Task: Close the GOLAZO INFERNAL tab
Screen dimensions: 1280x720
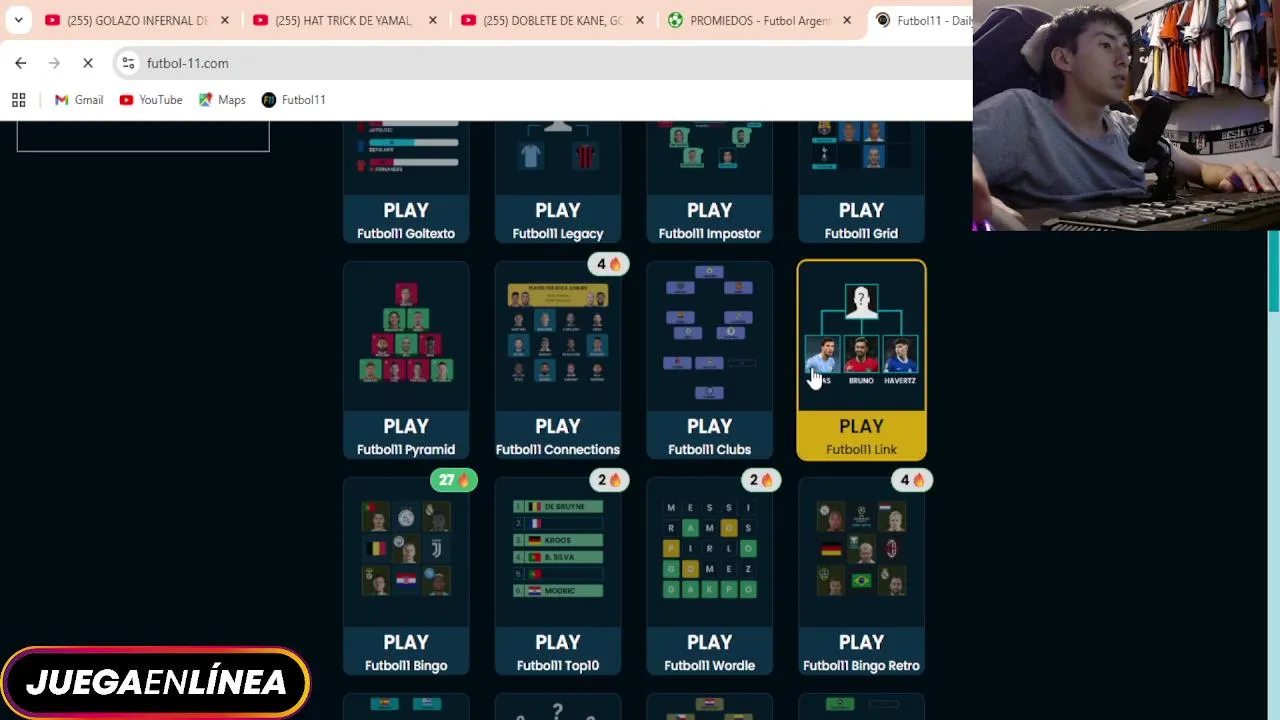Action: pyautogui.click(x=225, y=20)
